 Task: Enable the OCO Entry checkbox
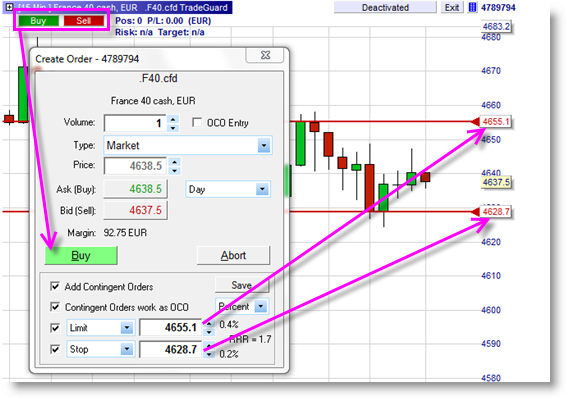coord(197,123)
